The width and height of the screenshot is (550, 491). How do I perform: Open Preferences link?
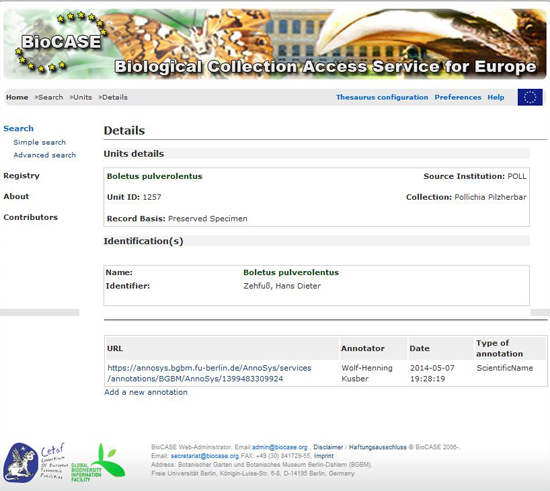point(458,97)
